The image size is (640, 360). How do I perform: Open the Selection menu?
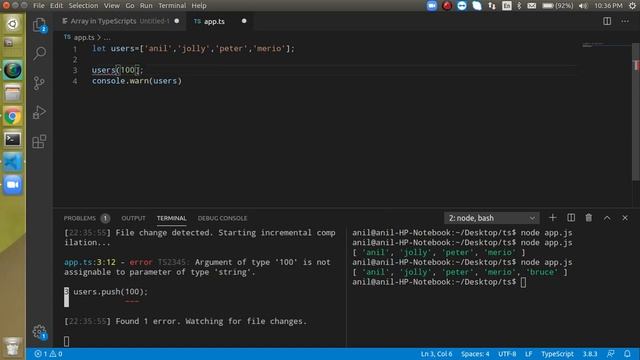pos(83,6)
